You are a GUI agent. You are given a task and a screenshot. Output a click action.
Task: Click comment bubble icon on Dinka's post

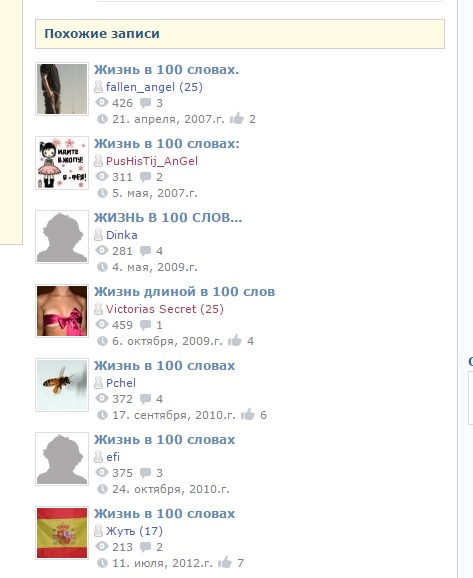[x=146, y=251]
